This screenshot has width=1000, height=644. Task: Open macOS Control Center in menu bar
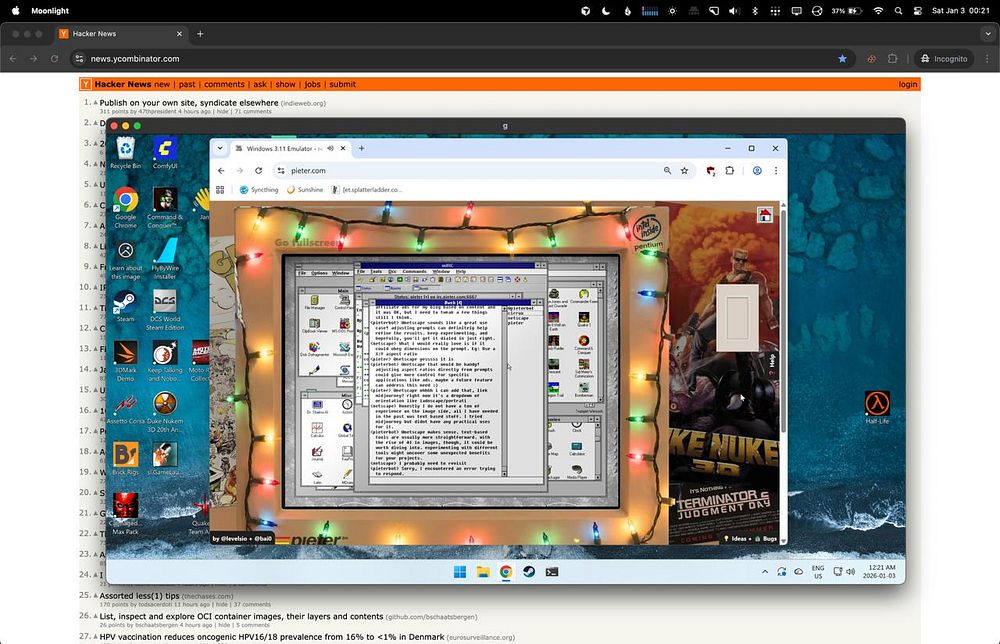[x=918, y=11]
